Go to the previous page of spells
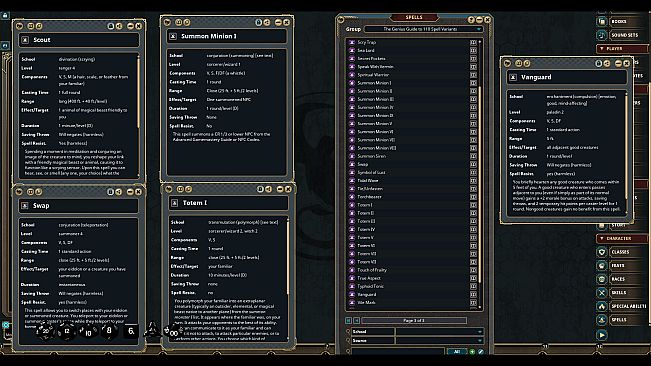 [356, 320]
